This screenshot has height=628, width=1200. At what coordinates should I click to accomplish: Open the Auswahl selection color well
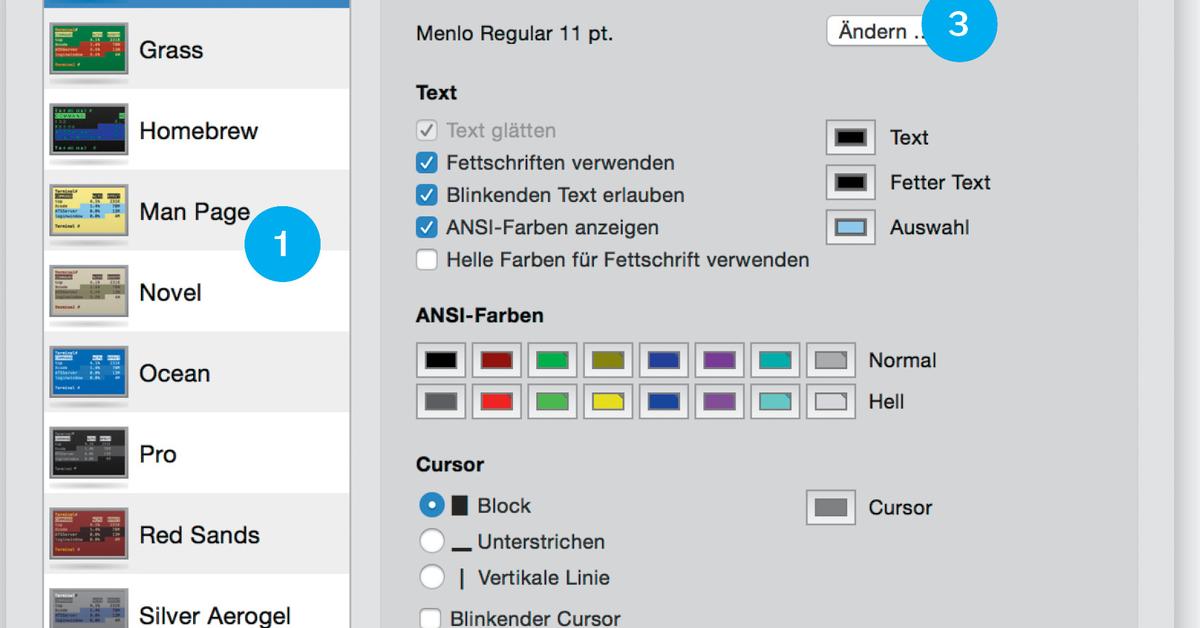851,227
